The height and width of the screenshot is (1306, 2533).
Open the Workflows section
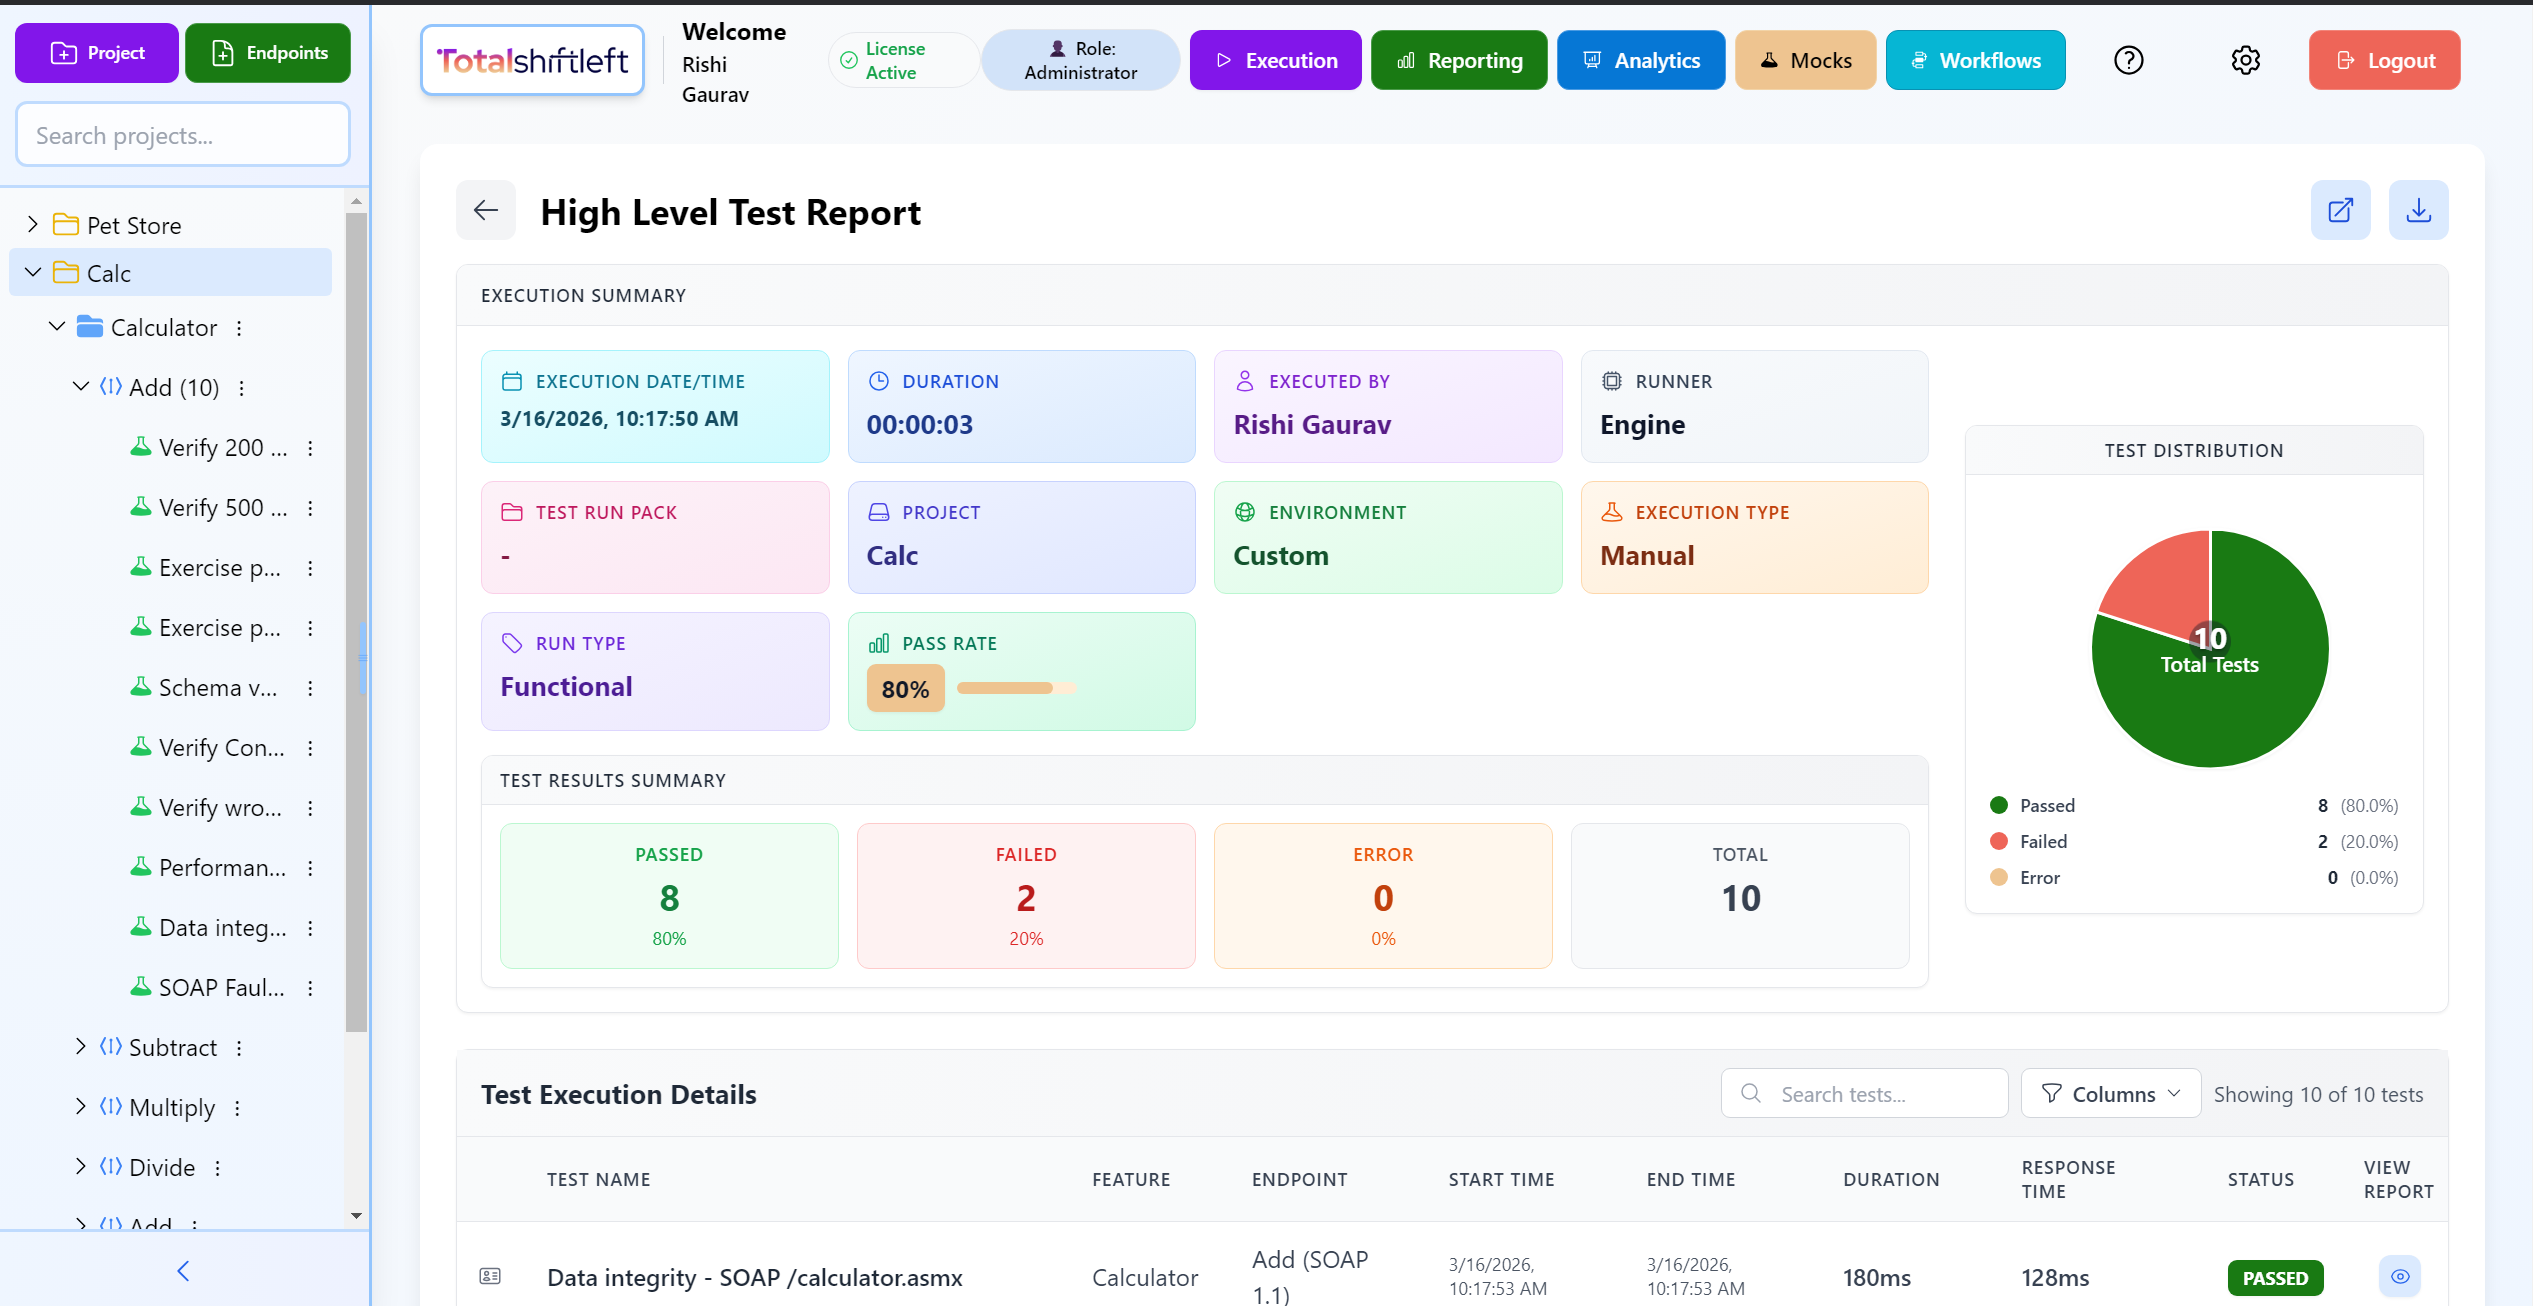(1975, 60)
